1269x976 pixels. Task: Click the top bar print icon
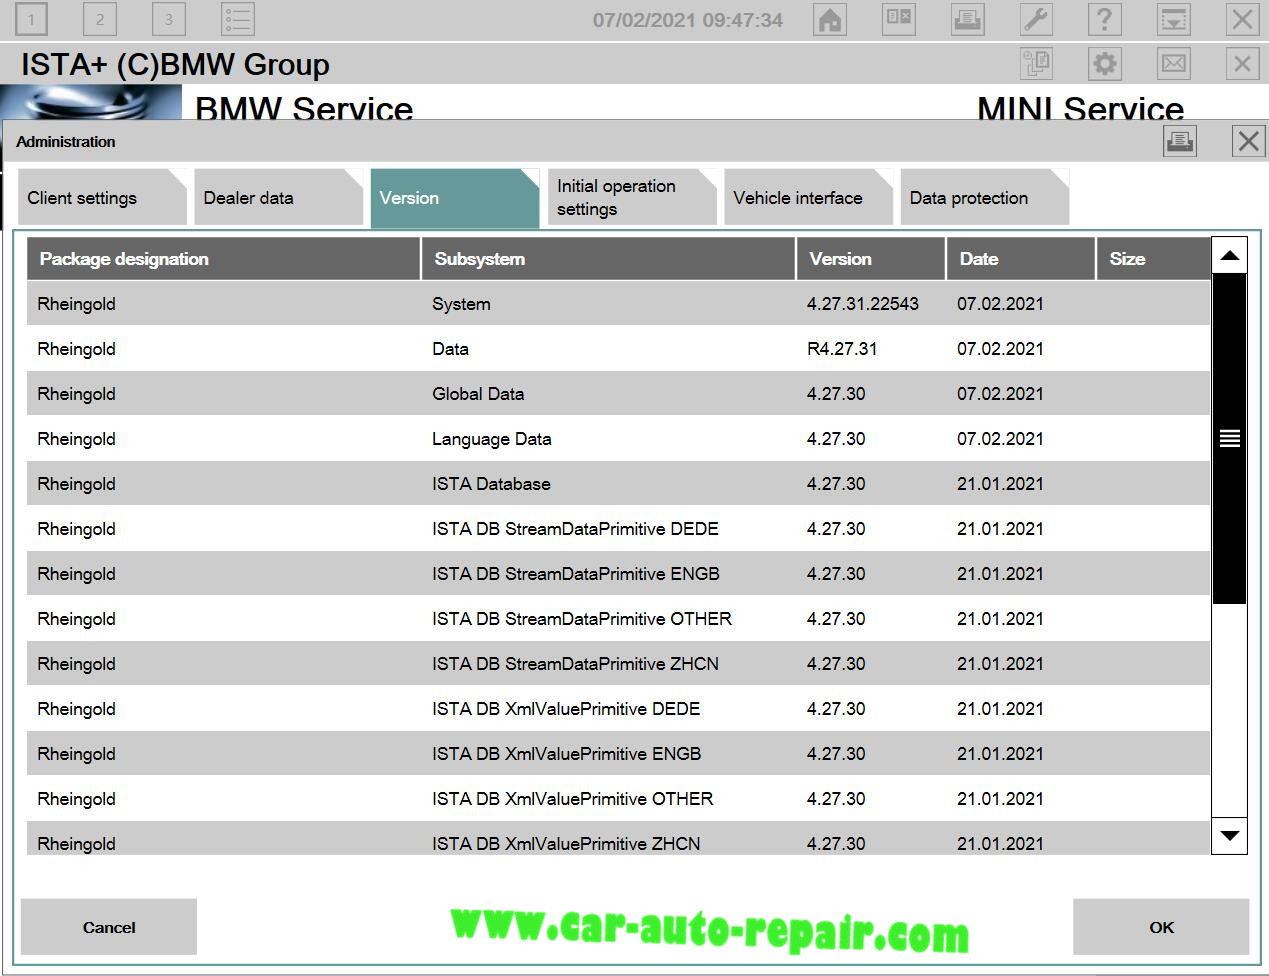(967, 19)
